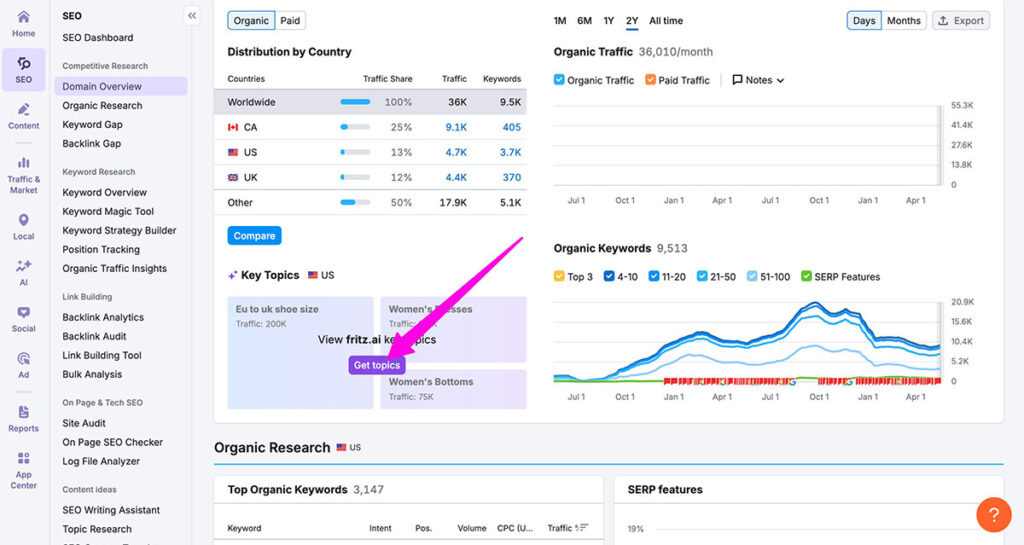Sort by the Traffic column filter icon
Image resolution: width=1024 pixels, height=545 pixels.
pyautogui.click(x=583, y=528)
